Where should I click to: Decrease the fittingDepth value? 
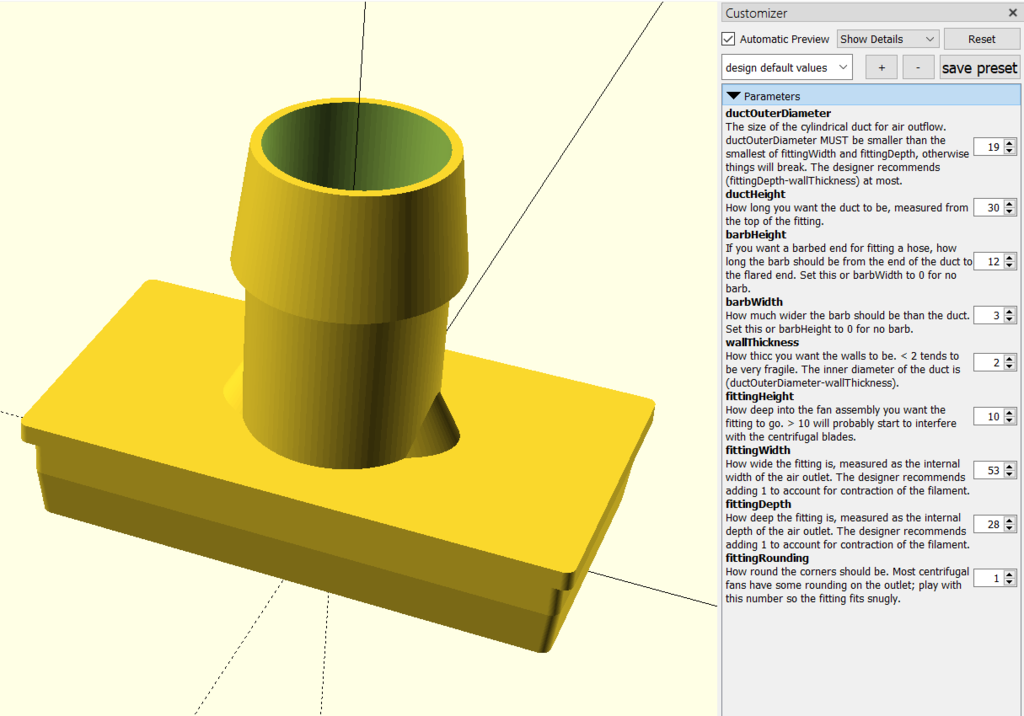(1007, 527)
